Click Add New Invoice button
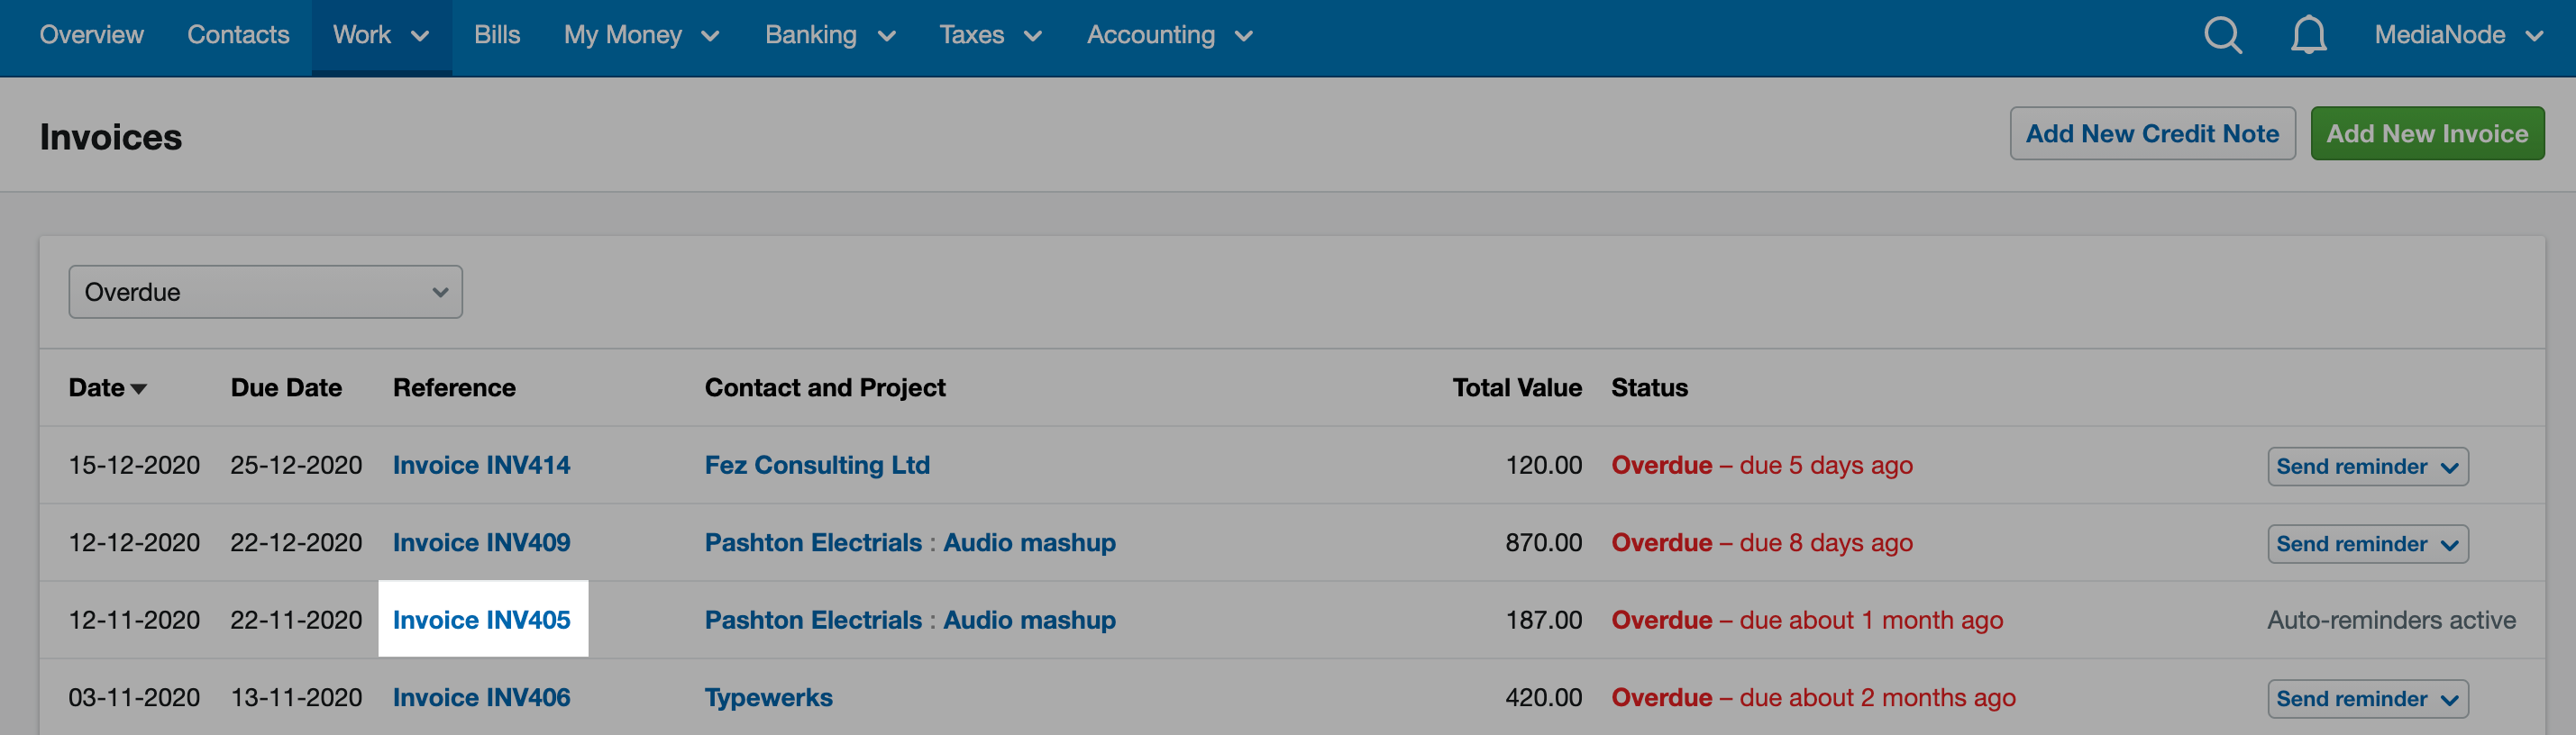The width and height of the screenshot is (2576, 735). [2426, 134]
